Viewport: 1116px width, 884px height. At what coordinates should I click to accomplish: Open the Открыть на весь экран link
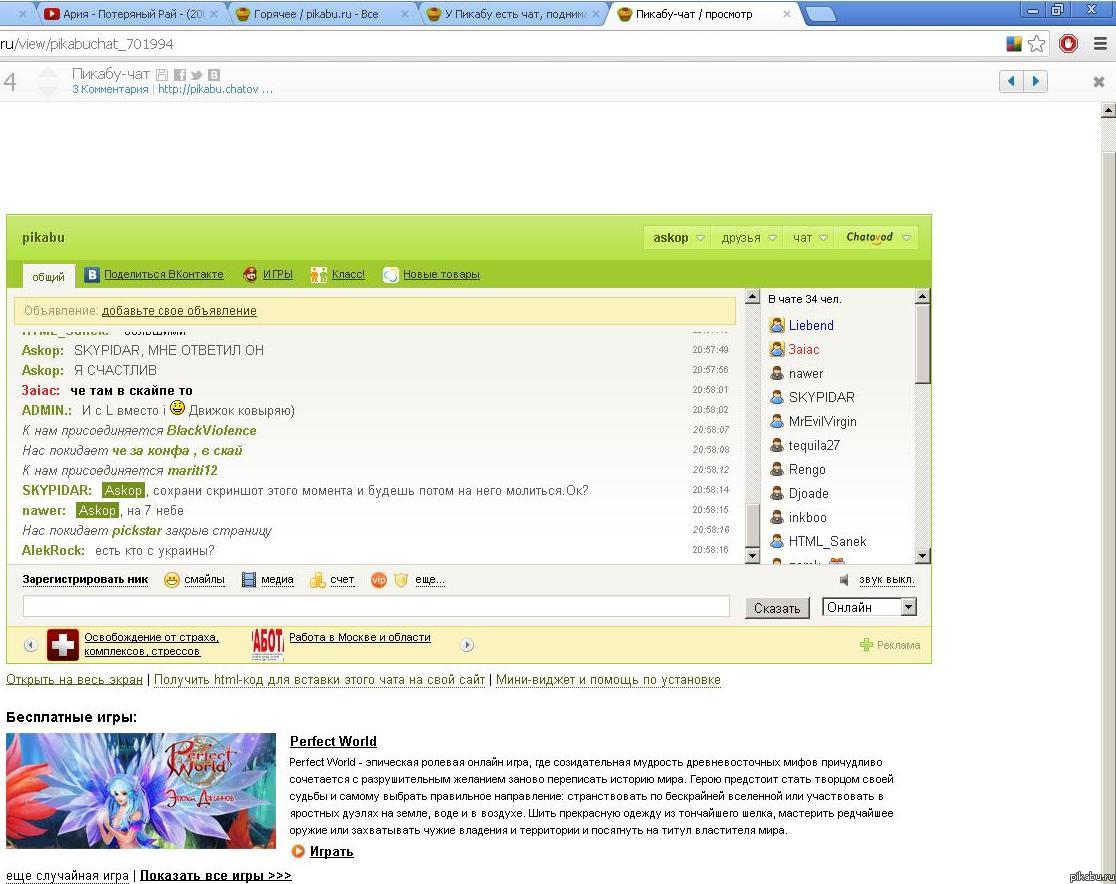(x=75, y=680)
